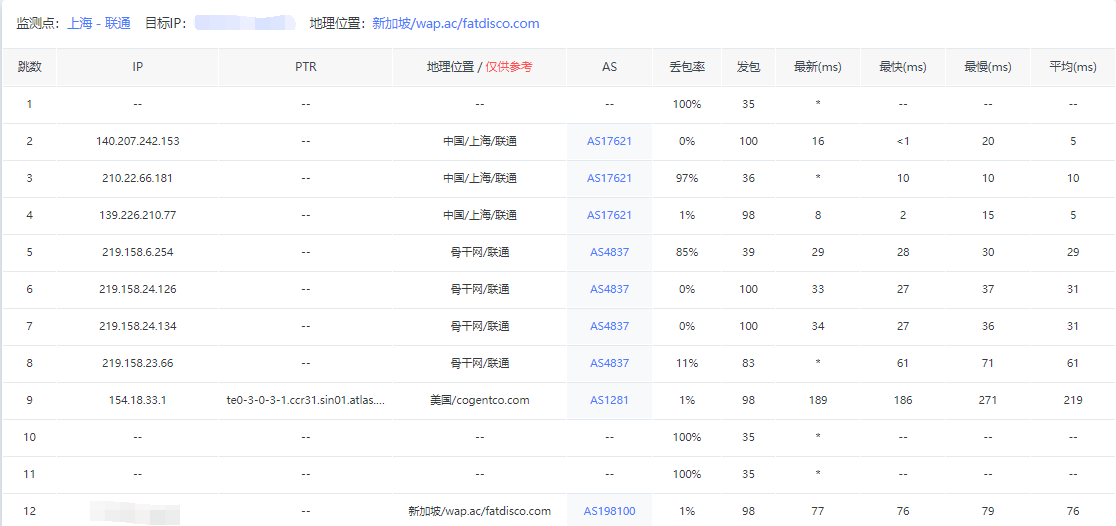The image size is (1116, 526).
Task: Open AS17621 link for 210.22.66.181
Action: (x=609, y=178)
